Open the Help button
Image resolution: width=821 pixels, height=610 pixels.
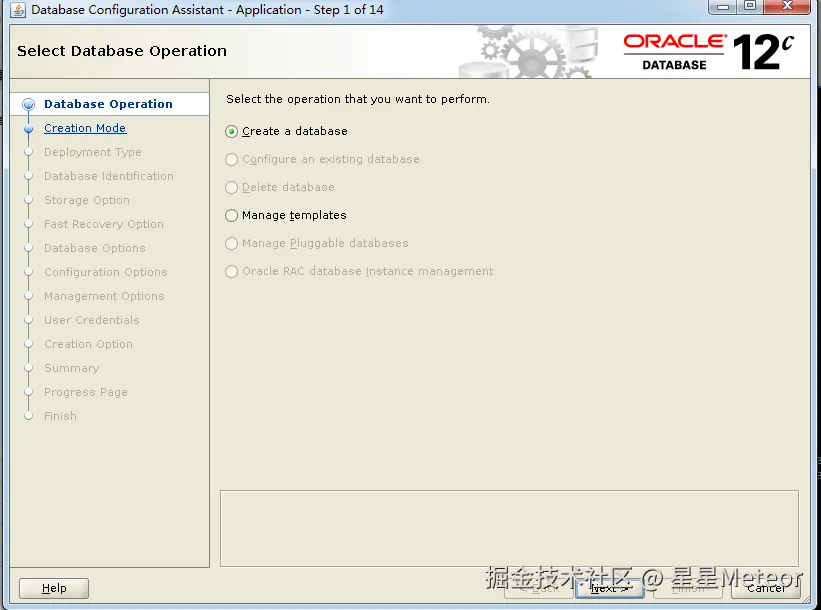tap(54, 589)
